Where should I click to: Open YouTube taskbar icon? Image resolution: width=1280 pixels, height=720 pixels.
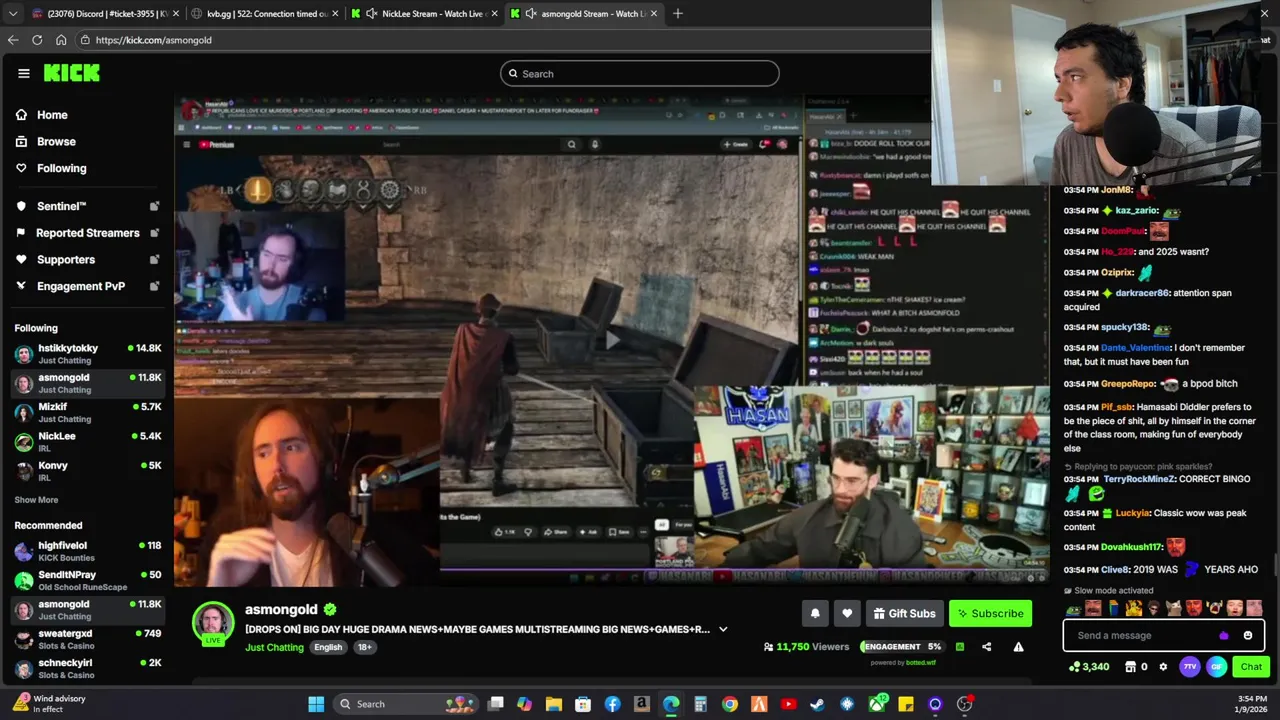pyautogui.click(x=789, y=704)
